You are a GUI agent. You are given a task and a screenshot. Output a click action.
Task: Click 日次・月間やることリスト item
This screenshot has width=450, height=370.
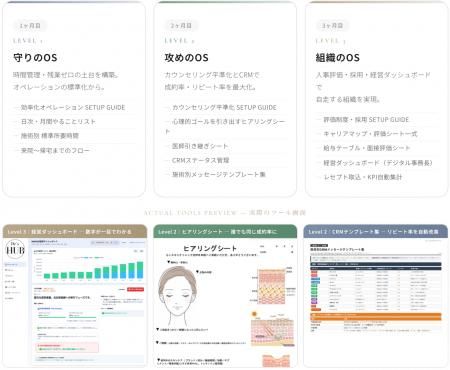pyautogui.click(x=58, y=122)
